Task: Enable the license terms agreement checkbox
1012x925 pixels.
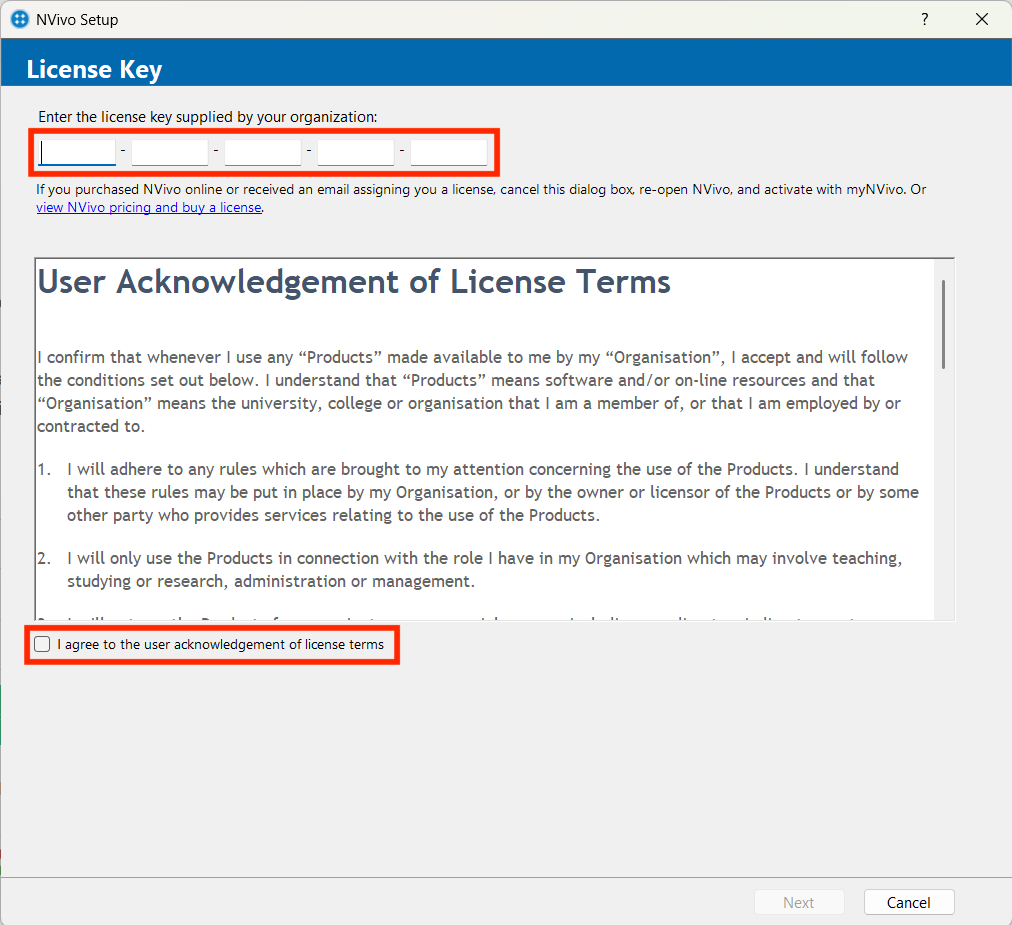Action: coord(42,644)
